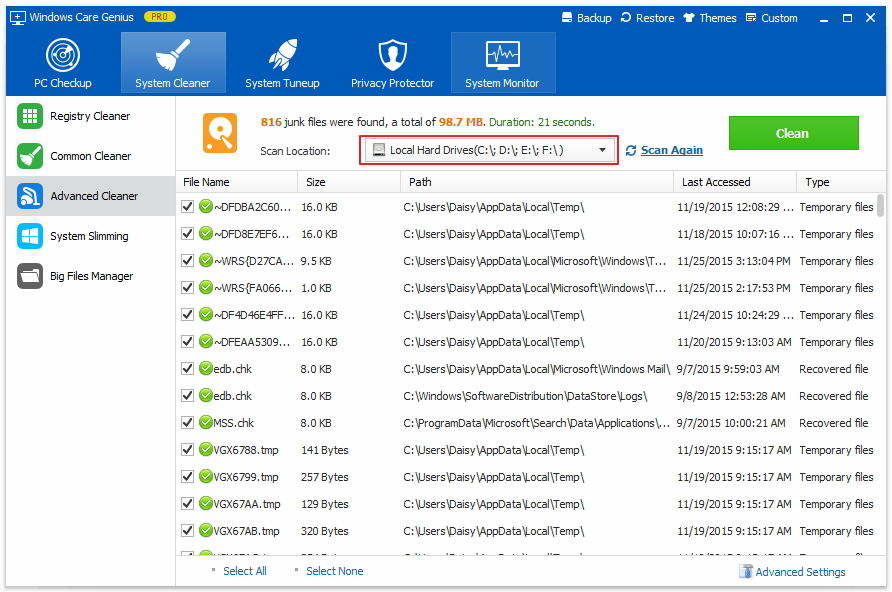Click the 320 Bytes size cell

pyautogui.click(x=324, y=531)
